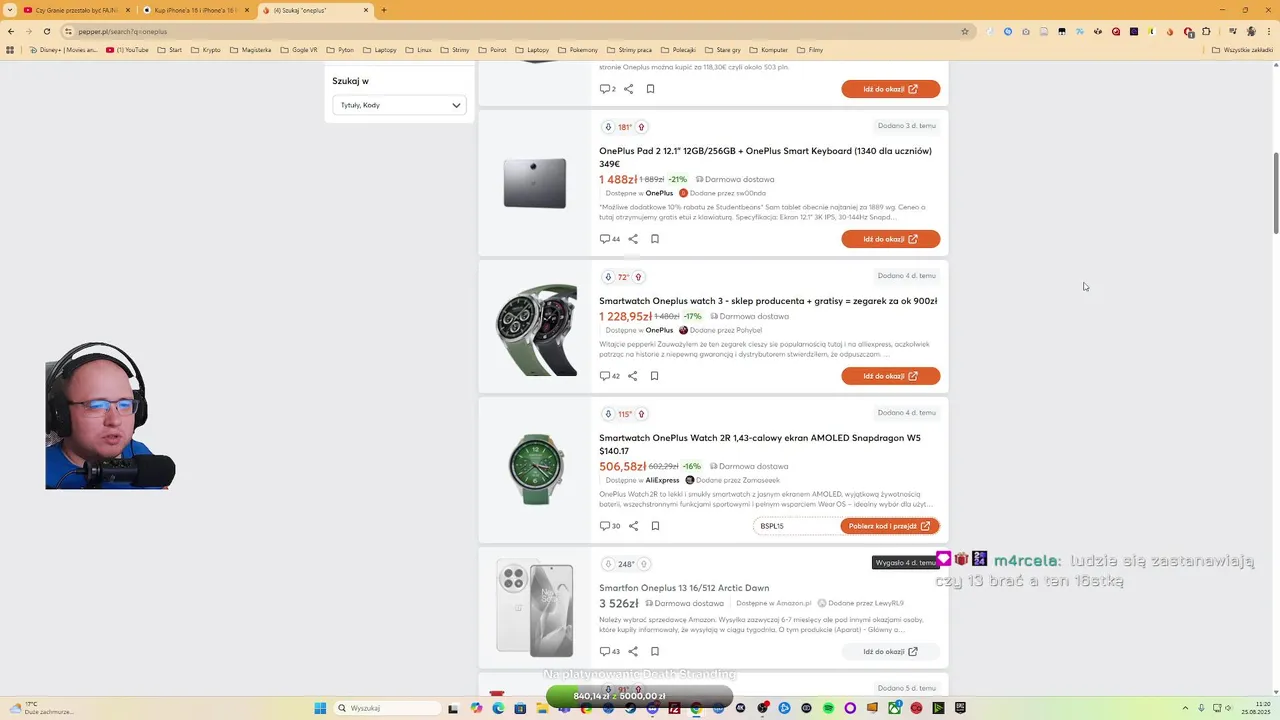Open 'OnePlus Pad 2 12.1"' deal title
Image resolution: width=1280 pixels, height=720 pixels.
[x=765, y=157]
